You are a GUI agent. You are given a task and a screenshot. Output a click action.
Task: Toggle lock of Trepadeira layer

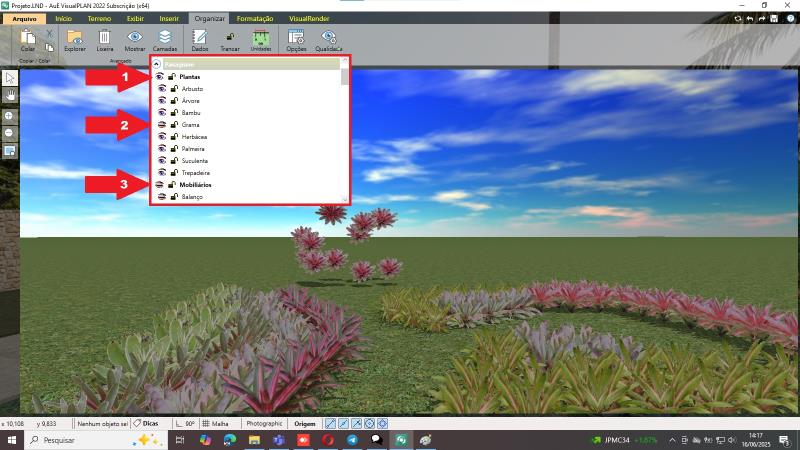pos(174,172)
